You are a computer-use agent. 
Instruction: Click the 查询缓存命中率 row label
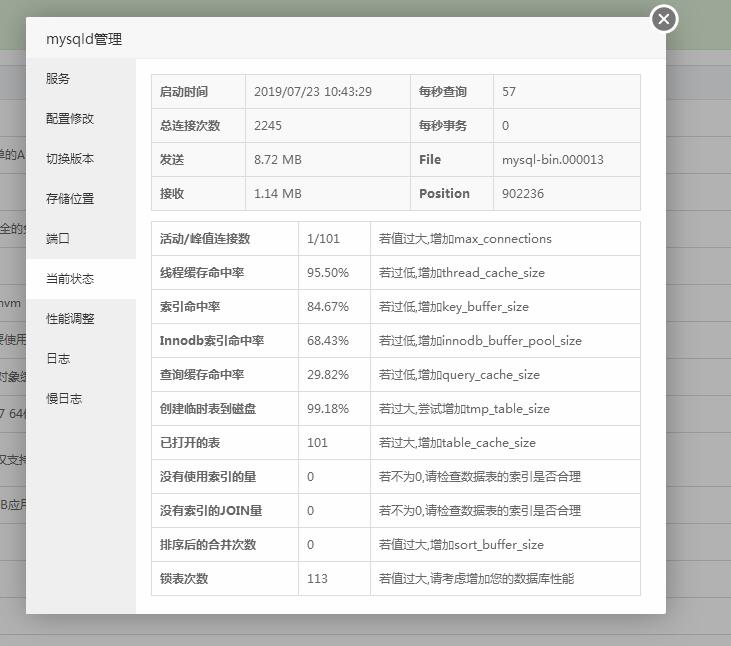[x=202, y=375]
